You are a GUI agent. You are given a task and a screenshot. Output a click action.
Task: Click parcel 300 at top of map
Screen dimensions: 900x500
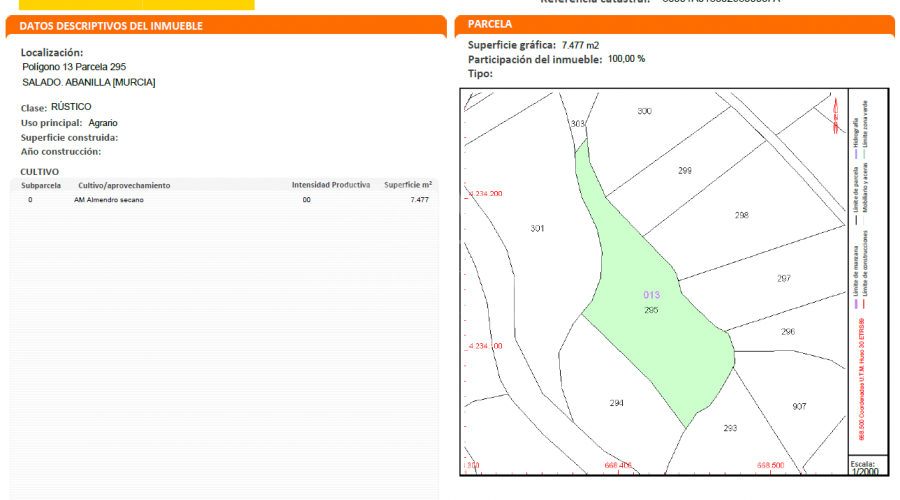click(x=644, y=111)
